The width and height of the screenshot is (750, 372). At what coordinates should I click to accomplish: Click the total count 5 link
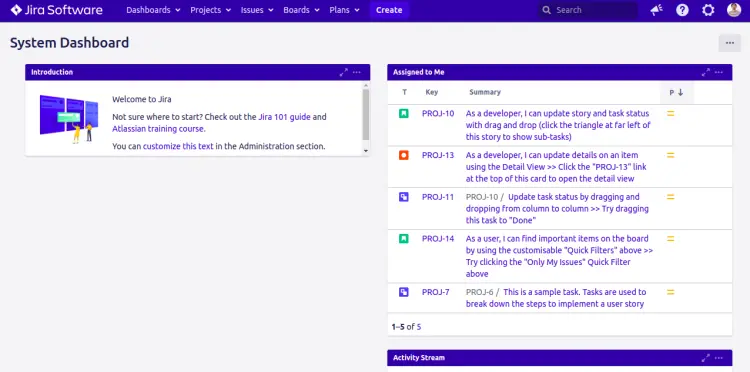419,327
